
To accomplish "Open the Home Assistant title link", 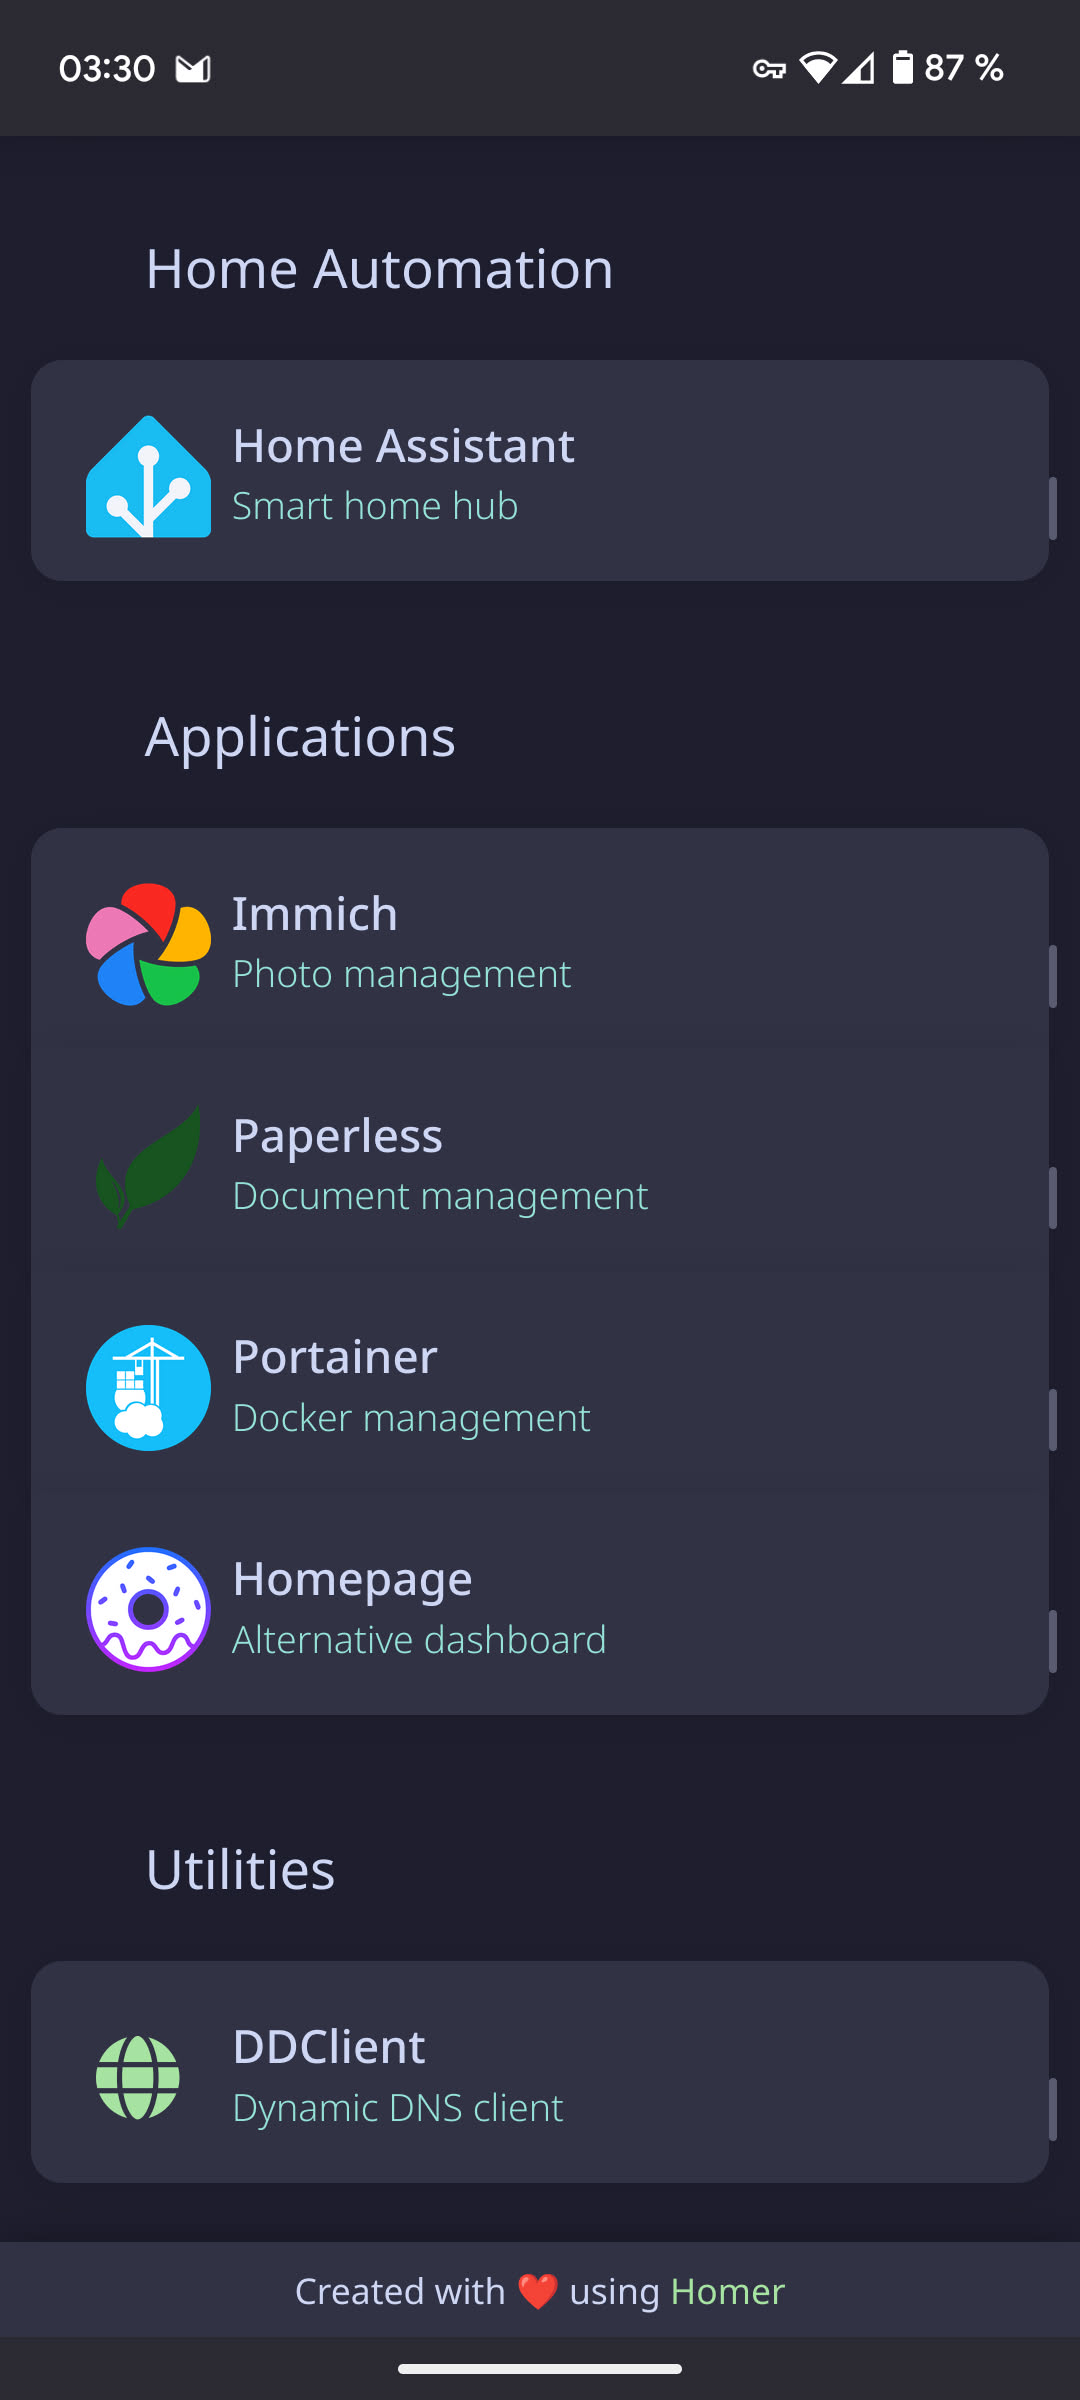I will coord(403,446).
